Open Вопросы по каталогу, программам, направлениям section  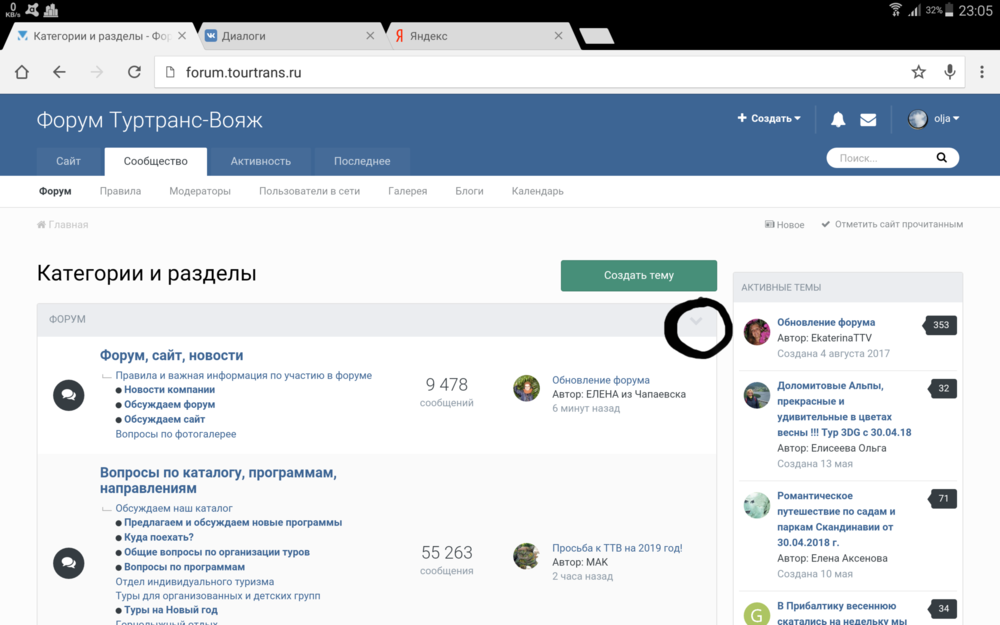pyautogui.click(x=218, y=480)
